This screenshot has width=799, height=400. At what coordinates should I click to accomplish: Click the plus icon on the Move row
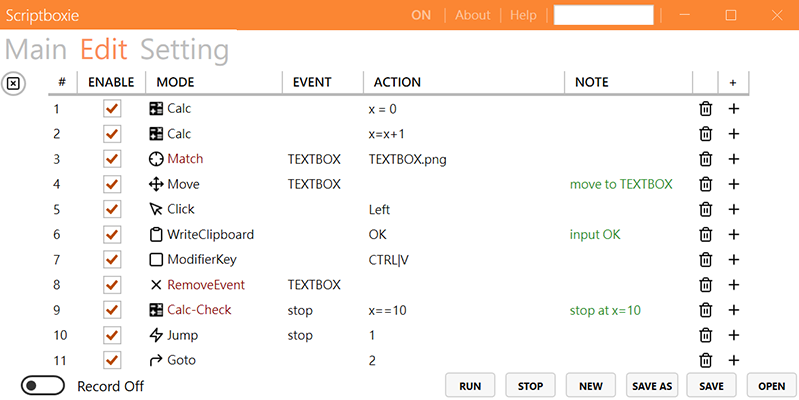click(x=734, y=184)
